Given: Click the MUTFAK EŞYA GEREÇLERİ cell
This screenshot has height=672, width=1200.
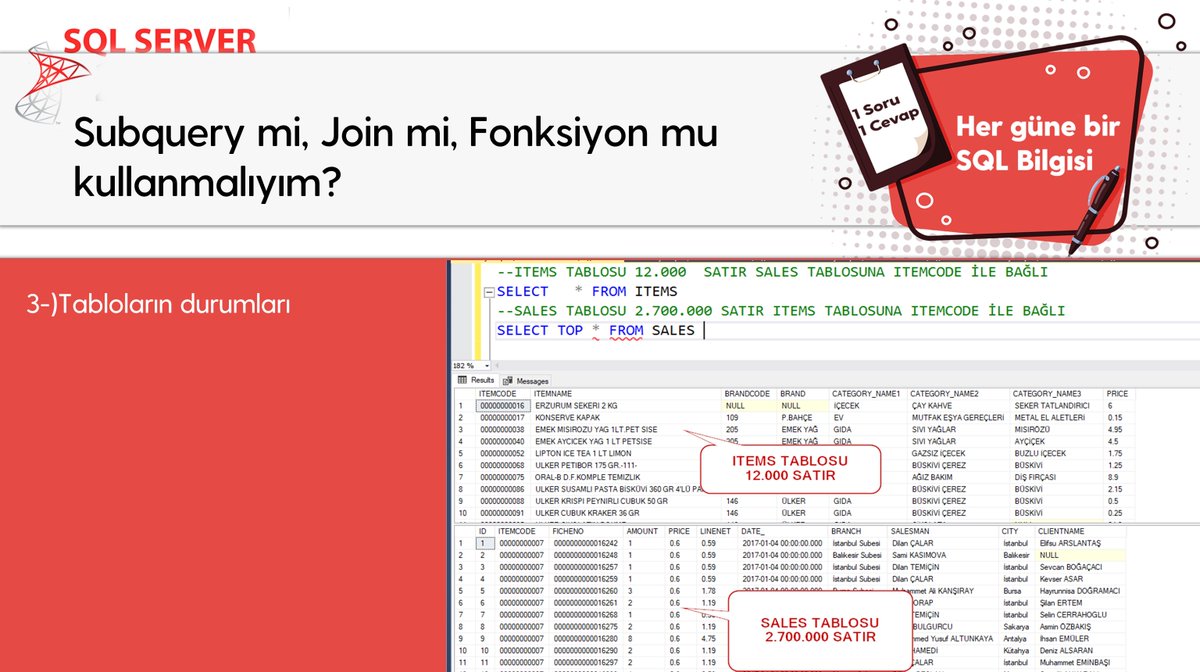Looking at the screenshot, I should click(x=957, y=418).
